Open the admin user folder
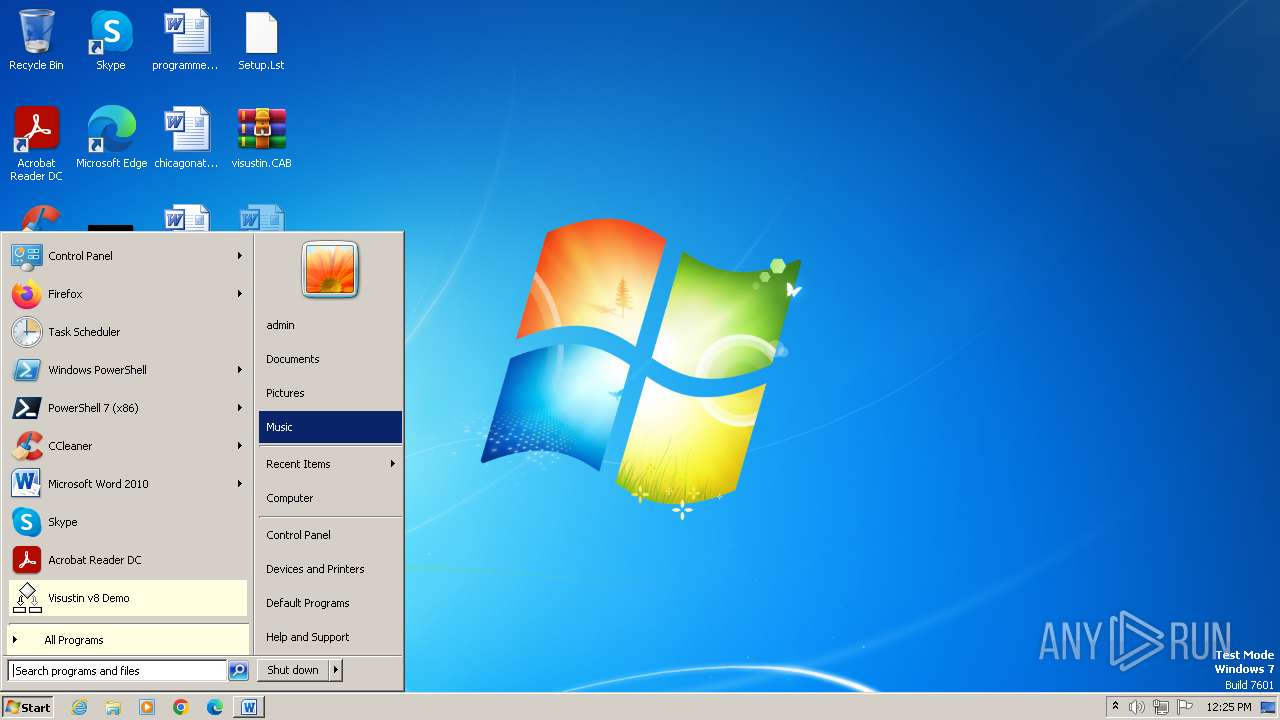1280x720 pixels. coord(330,325)
